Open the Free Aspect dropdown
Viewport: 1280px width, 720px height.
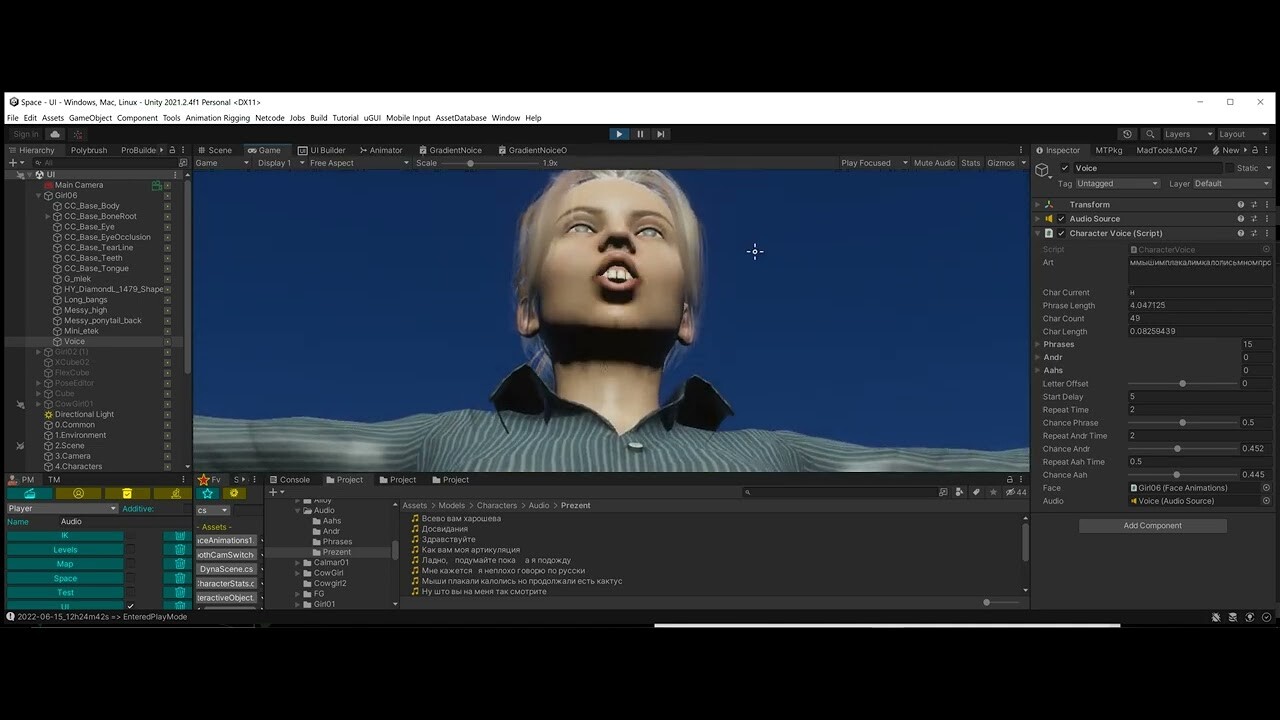coord(330,162)
